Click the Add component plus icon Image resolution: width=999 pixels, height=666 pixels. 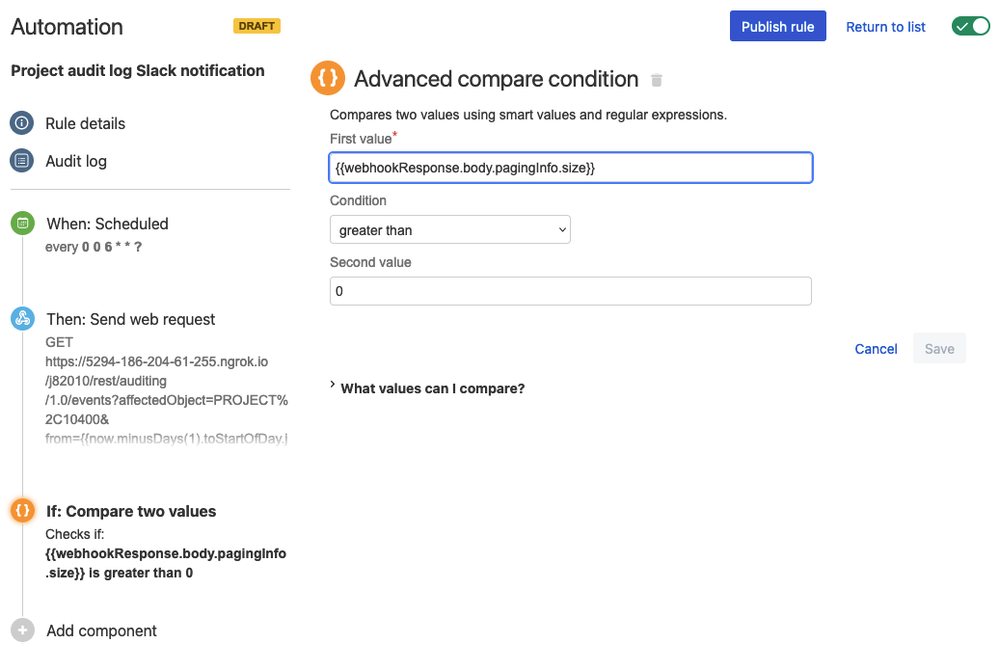22,630
